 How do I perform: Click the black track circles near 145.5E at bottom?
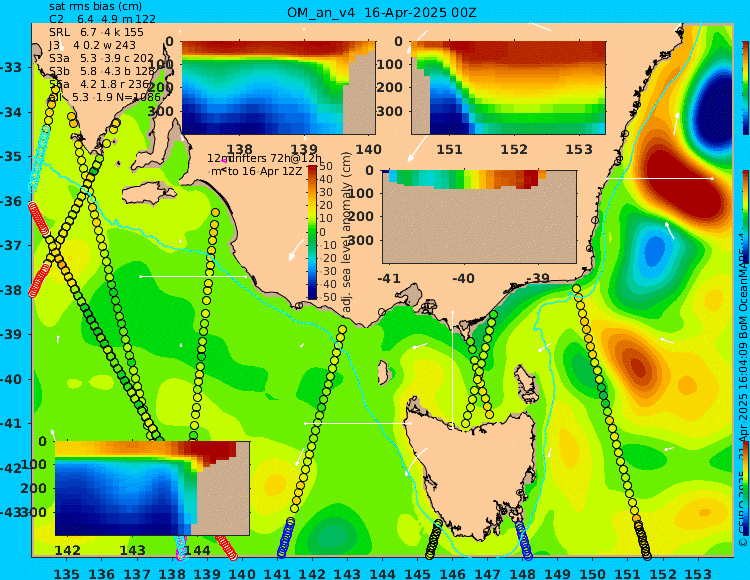(x=434, y=539)
